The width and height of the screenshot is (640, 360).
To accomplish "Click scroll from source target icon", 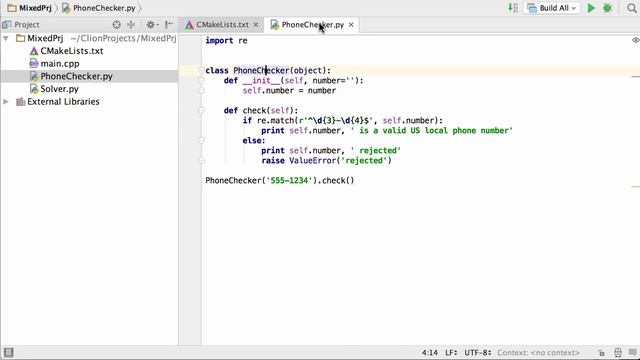I will pos(117,24).
